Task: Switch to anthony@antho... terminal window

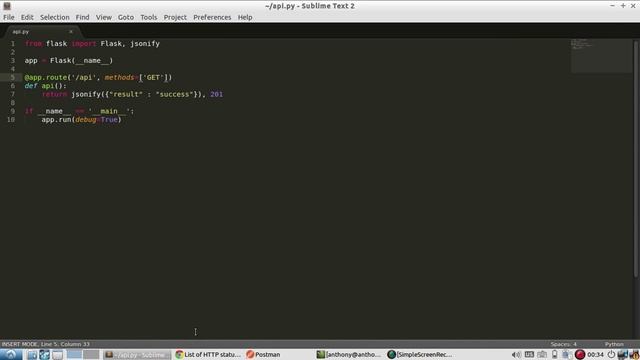Action: pyautogui.click(x=350, y=355)
